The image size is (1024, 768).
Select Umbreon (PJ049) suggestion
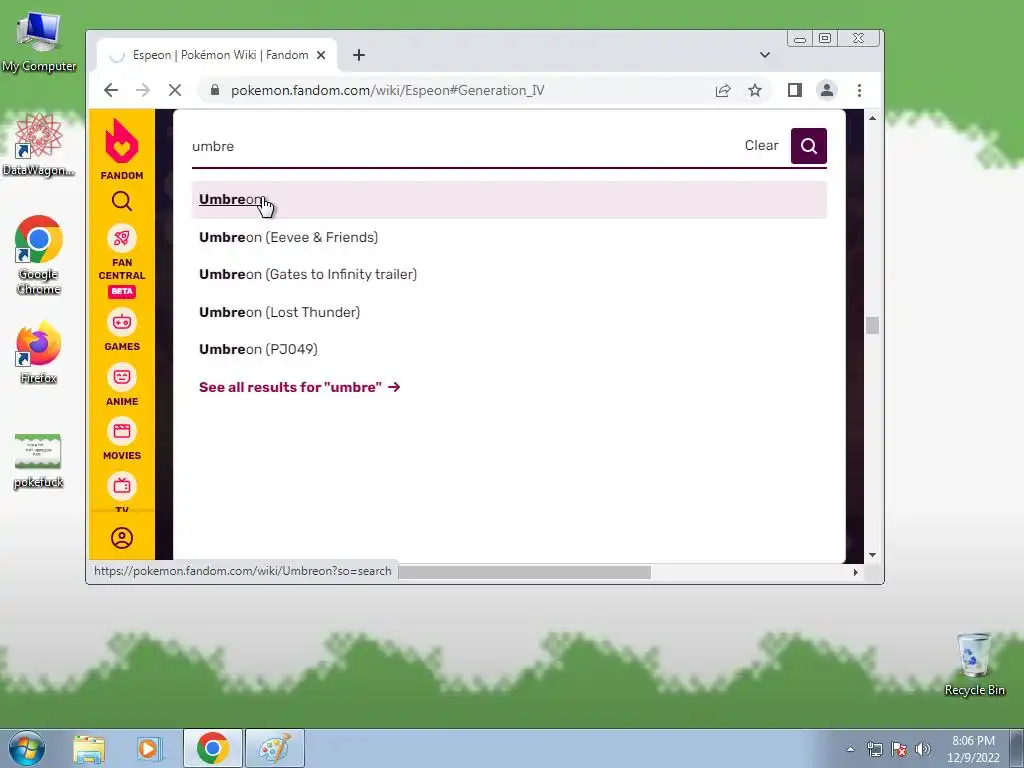tap(509, 349)
